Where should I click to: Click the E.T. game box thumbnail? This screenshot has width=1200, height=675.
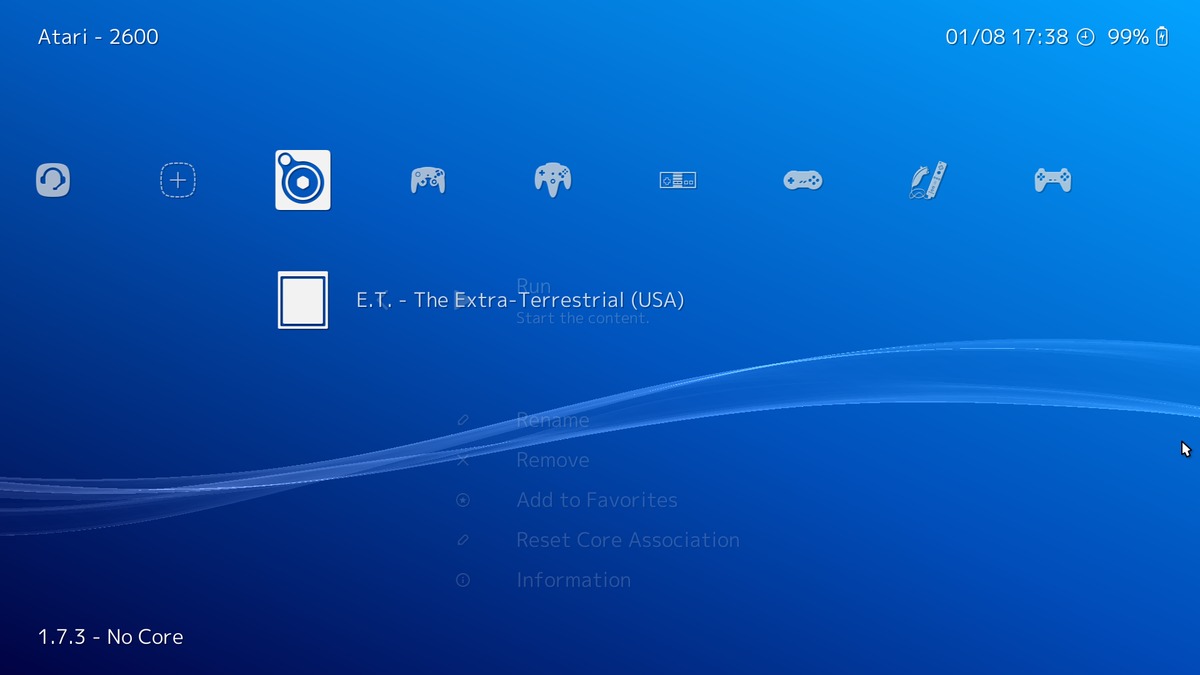click(x=302, y=300)
